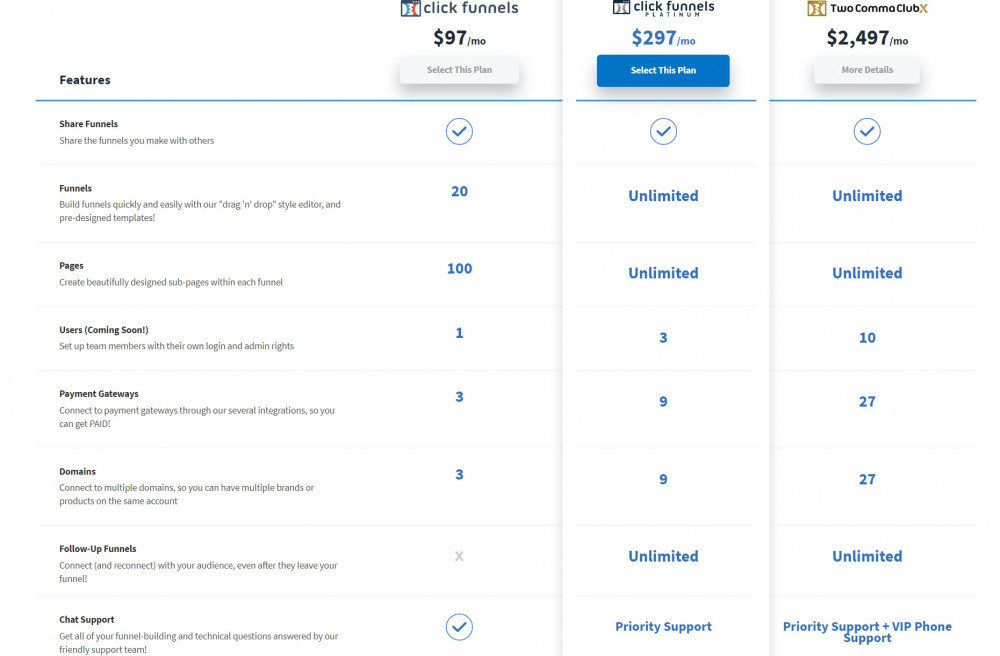This screenshot has width=1000, height=656.
Task: Click the 100 pages value
Action: click(459, 268)
